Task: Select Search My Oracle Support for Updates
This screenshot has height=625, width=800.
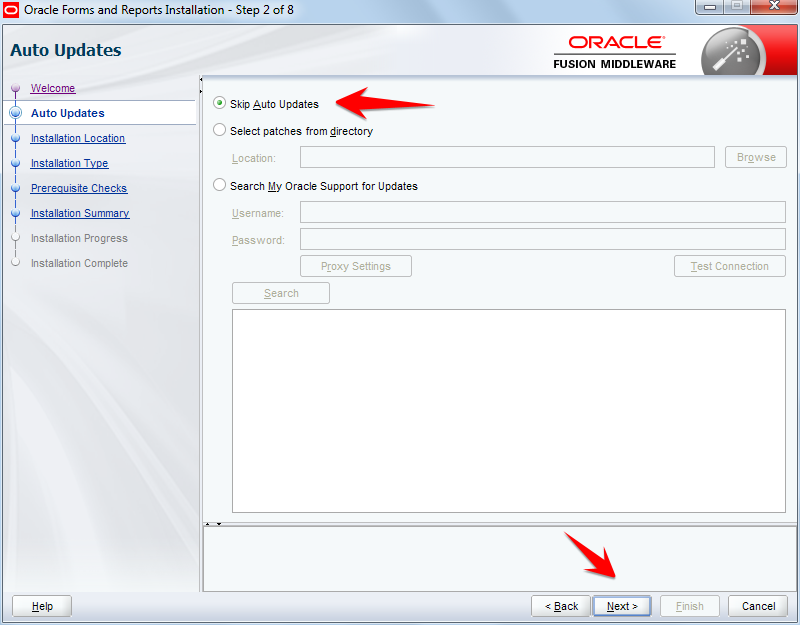Action: 219,185
